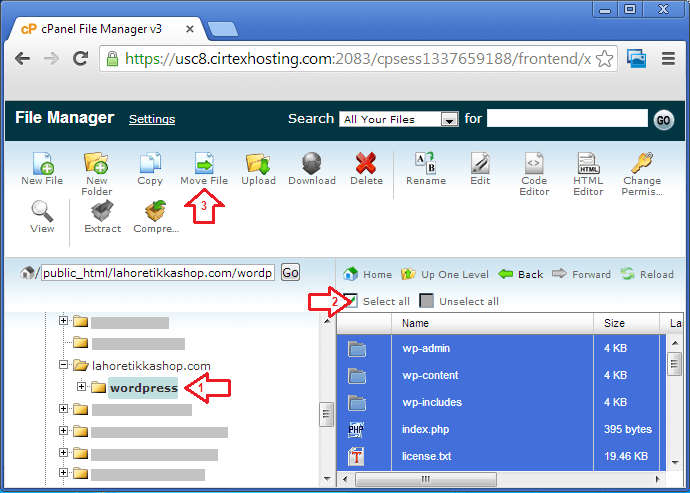This screenshot has width=690, height=493.
Task: Select the Rename tool
Action: coord(425,163)
